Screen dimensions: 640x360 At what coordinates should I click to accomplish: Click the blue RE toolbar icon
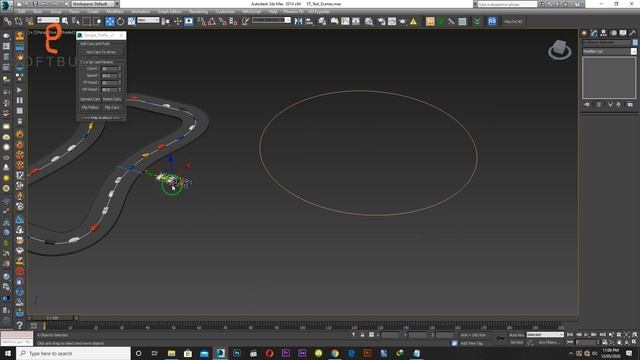pyautogui.click(x=492, y=21)
